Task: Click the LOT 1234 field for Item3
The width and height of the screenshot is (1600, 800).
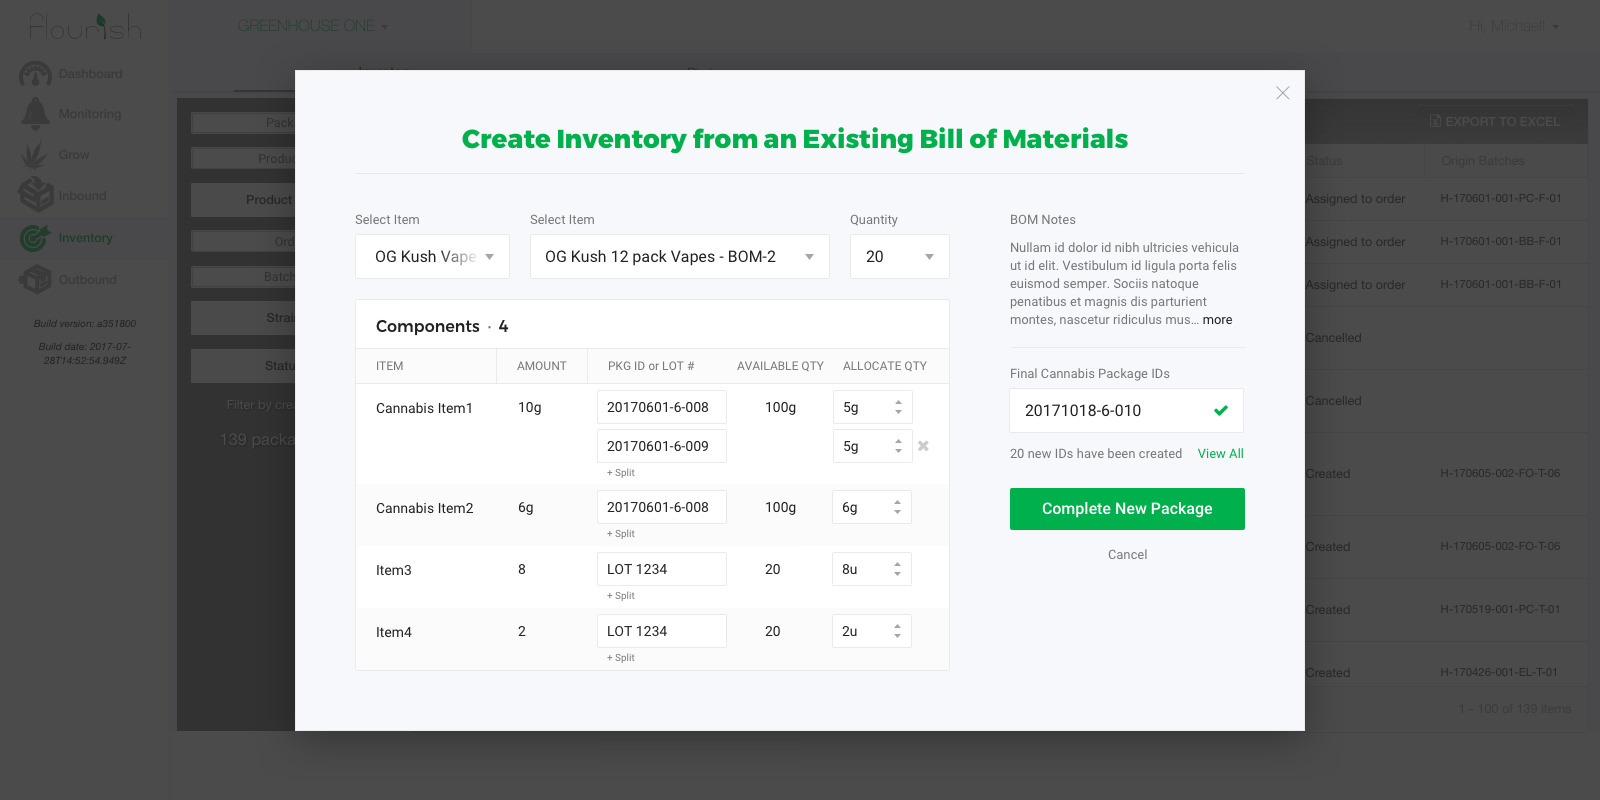Action: point(662,569)
